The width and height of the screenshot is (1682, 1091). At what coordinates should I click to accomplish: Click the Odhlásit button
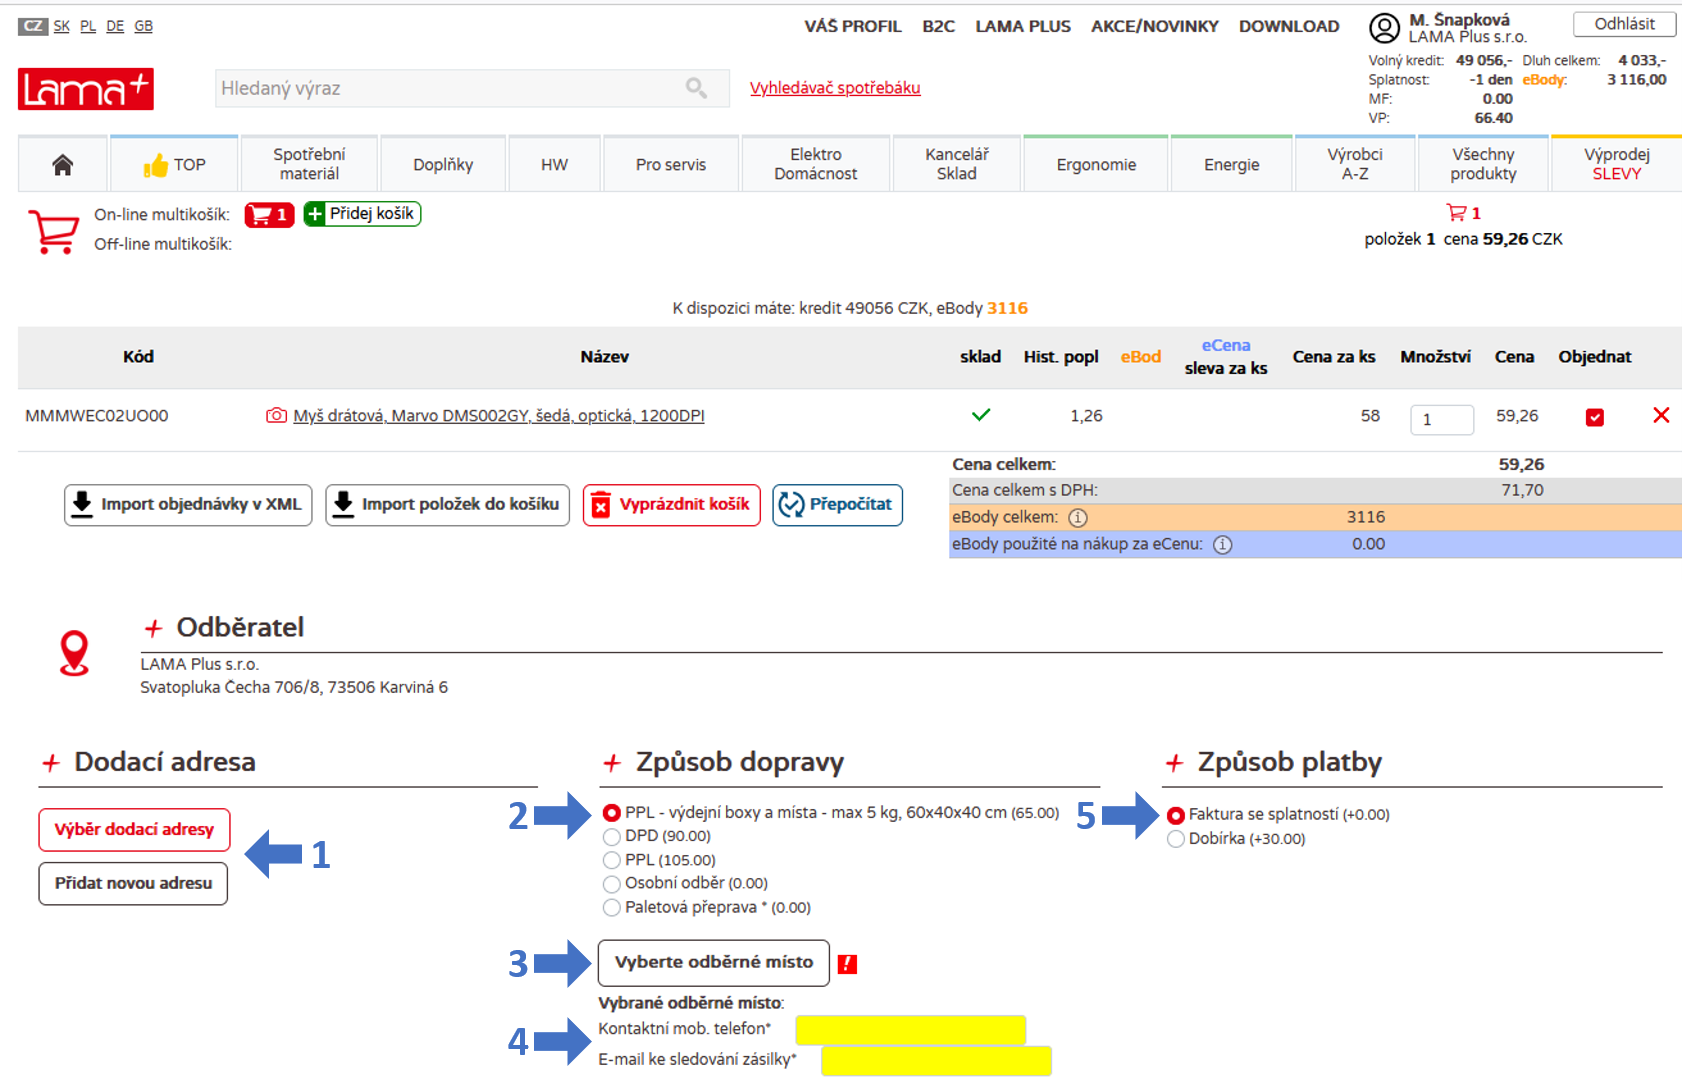(1624, 24)
